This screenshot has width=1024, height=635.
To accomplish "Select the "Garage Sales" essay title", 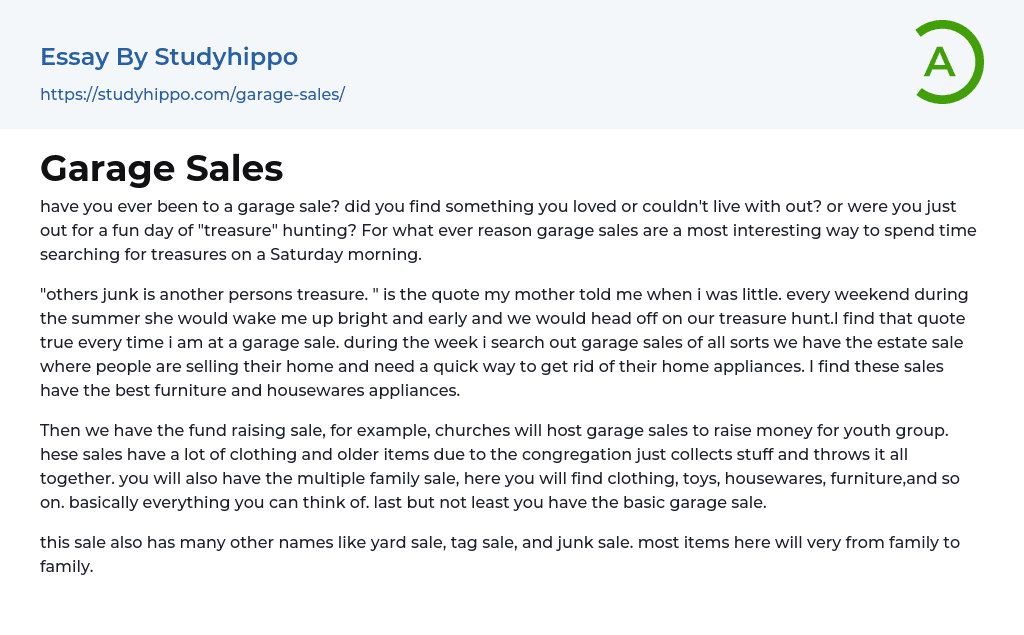I will [162, 168].
